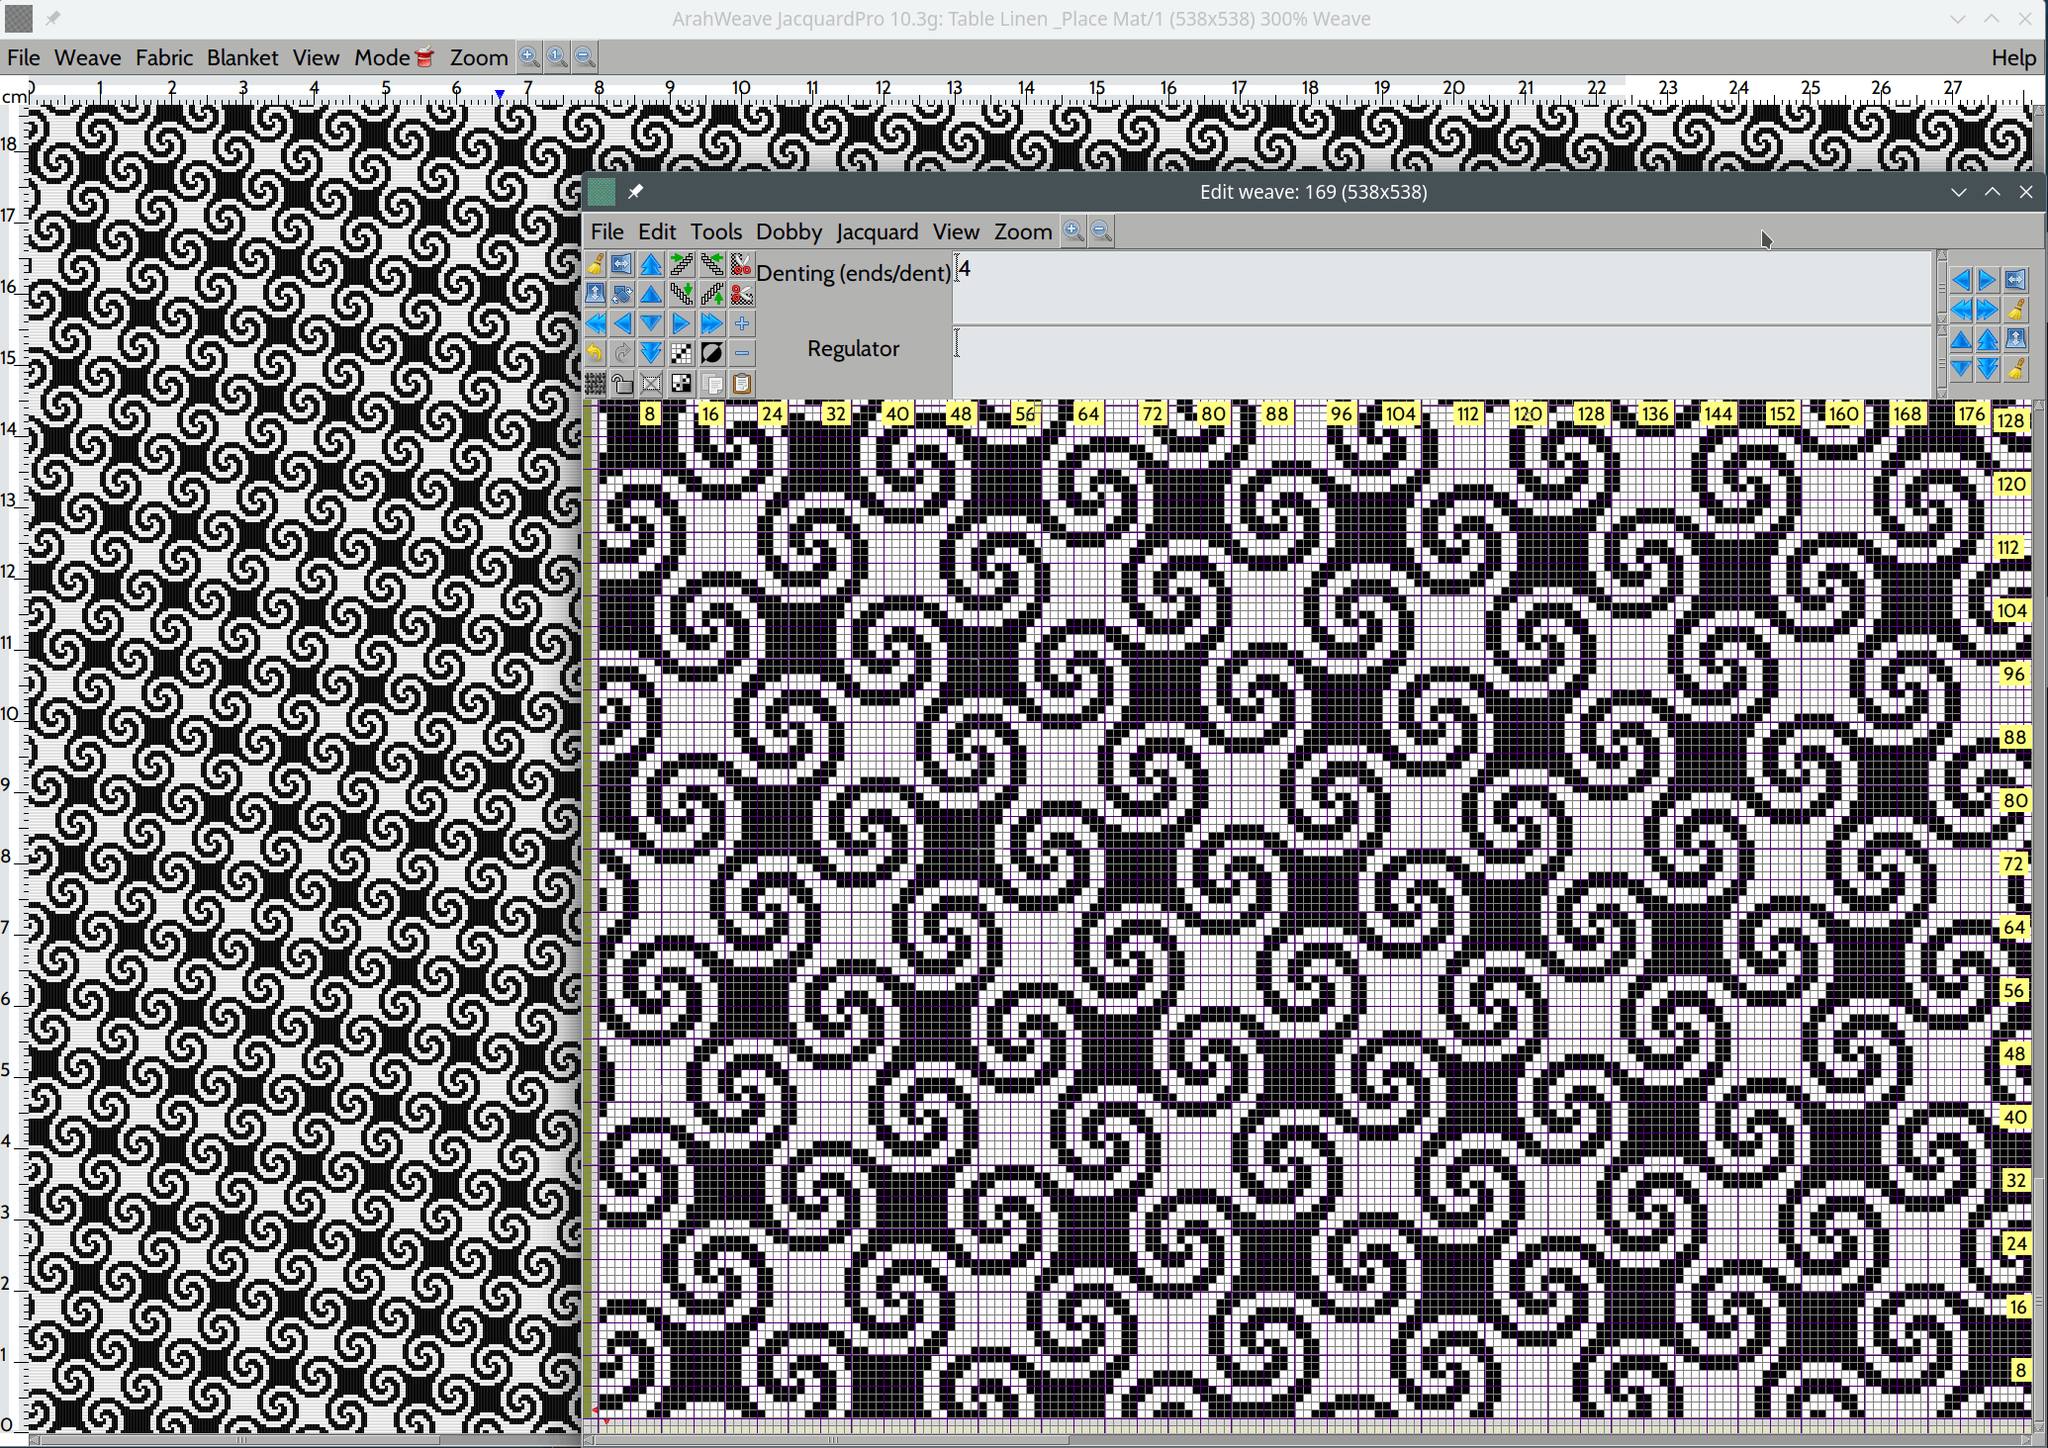Open Blanket menu in main window
The width and height of the screenshot is (2048, 1448).
coord(242,57)
